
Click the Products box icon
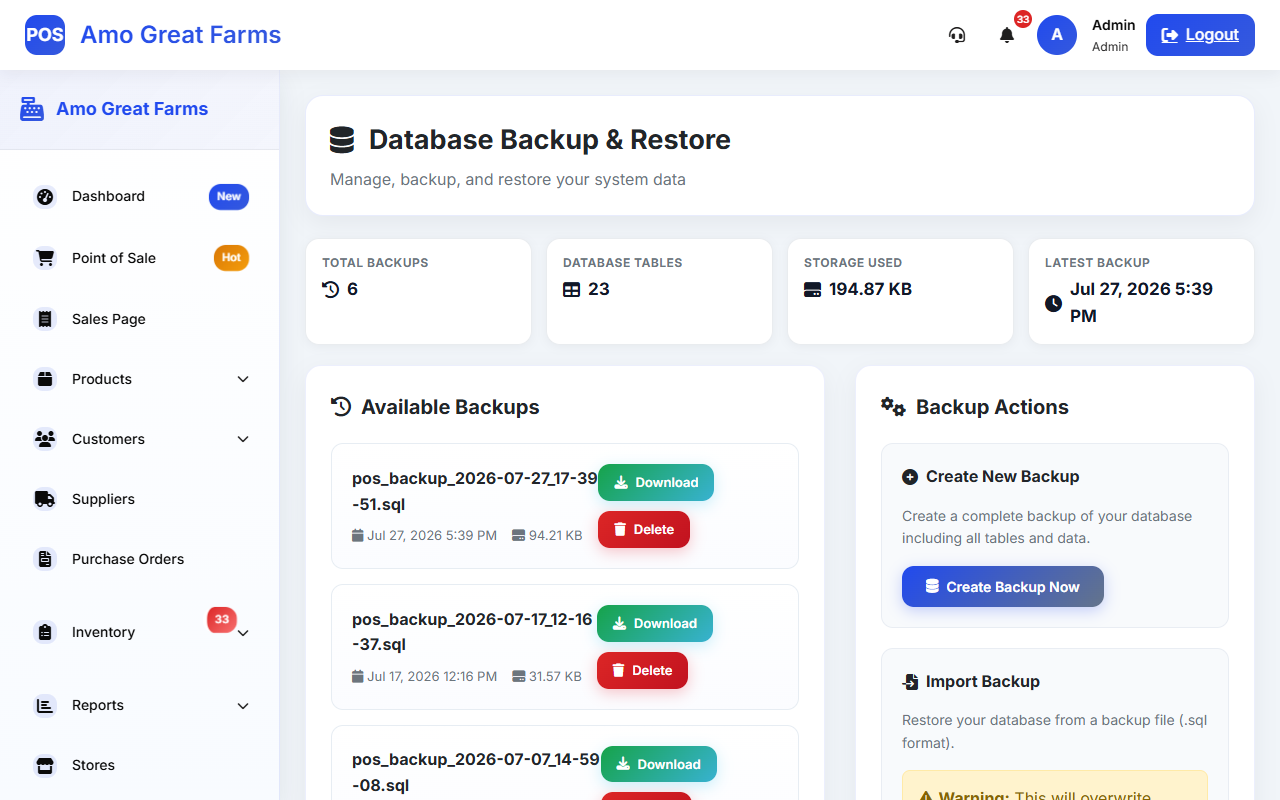45,379
